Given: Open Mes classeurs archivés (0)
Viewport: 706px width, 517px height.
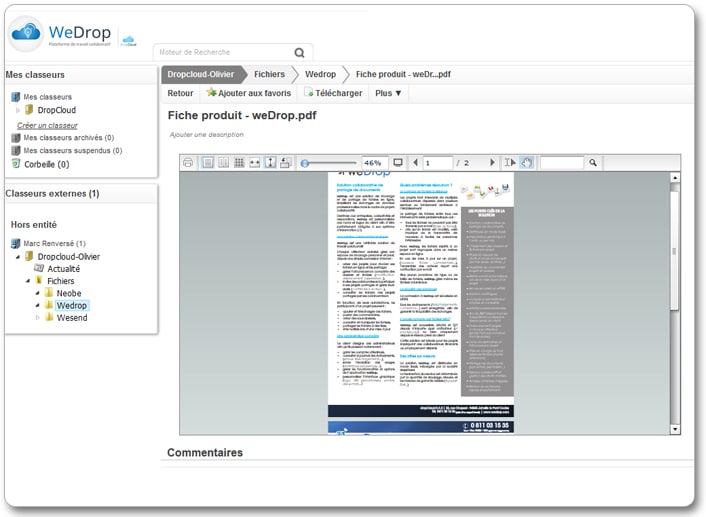Looking at the screenshot, I should tap(68, 137).
